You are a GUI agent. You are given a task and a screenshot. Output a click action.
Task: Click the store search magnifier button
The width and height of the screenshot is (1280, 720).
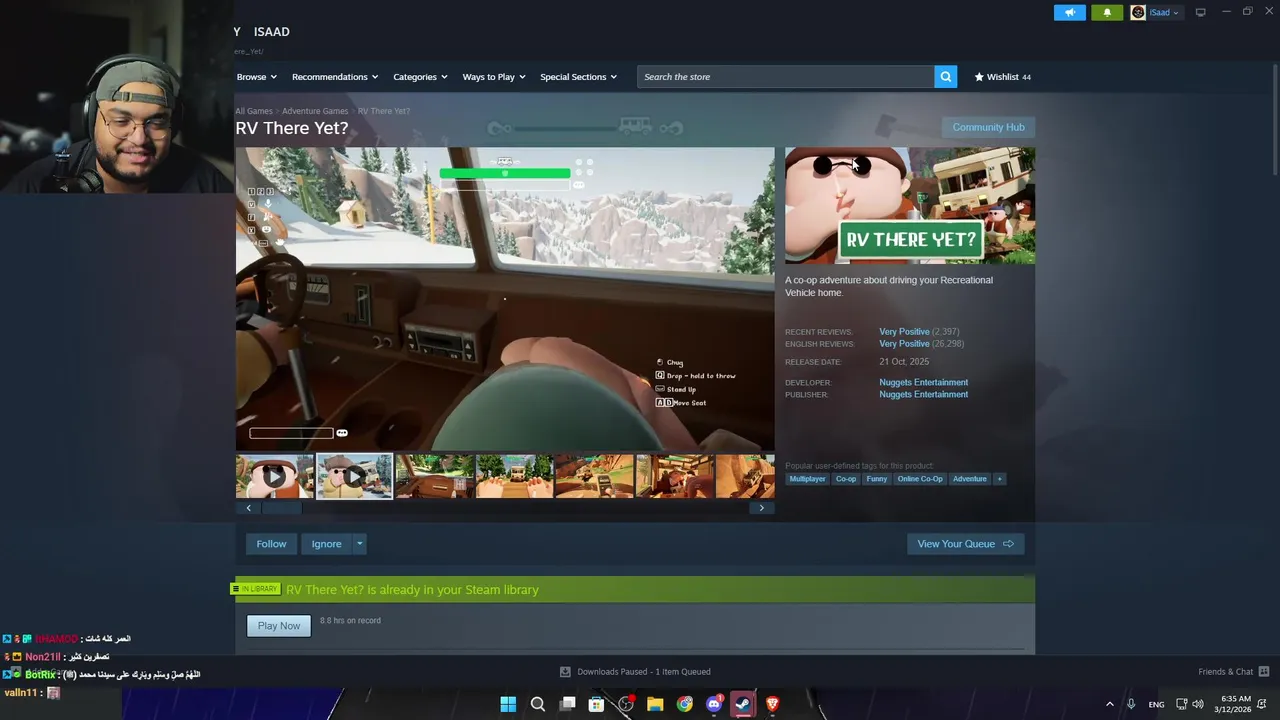coord(945,77)
